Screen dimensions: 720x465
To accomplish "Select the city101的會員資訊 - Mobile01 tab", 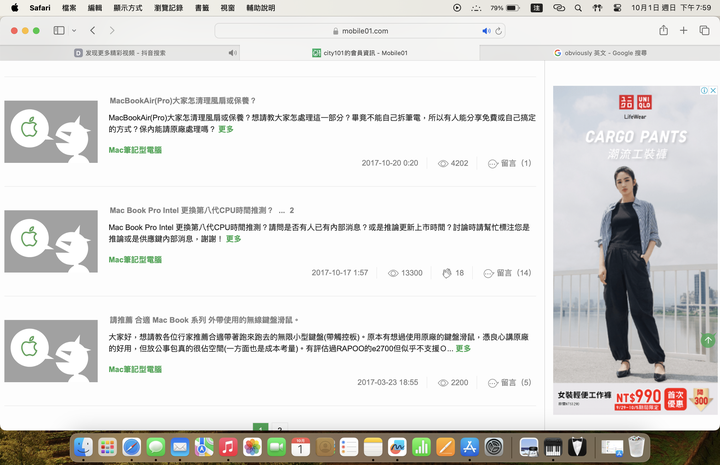I will coord(360,53).
